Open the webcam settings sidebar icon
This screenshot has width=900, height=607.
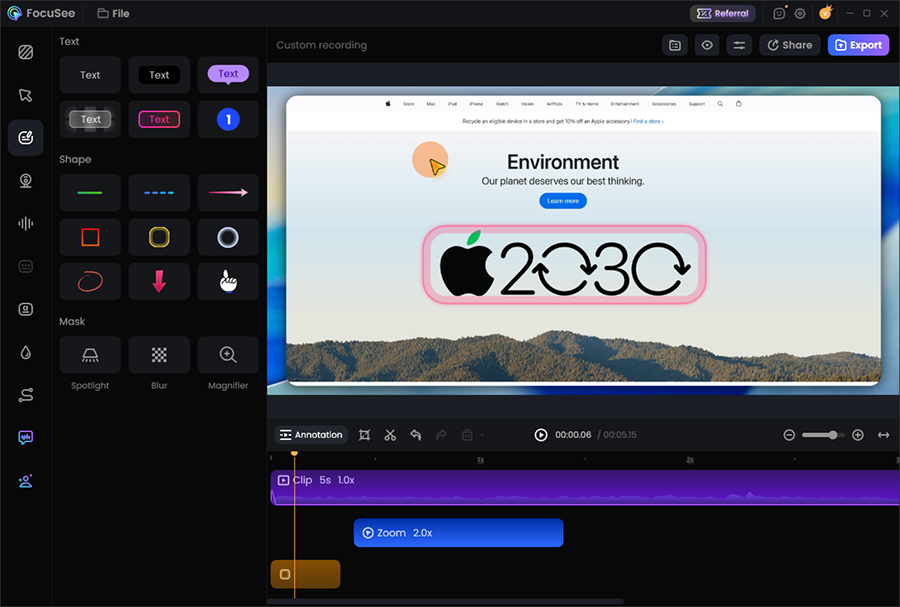tap(26, 181)
